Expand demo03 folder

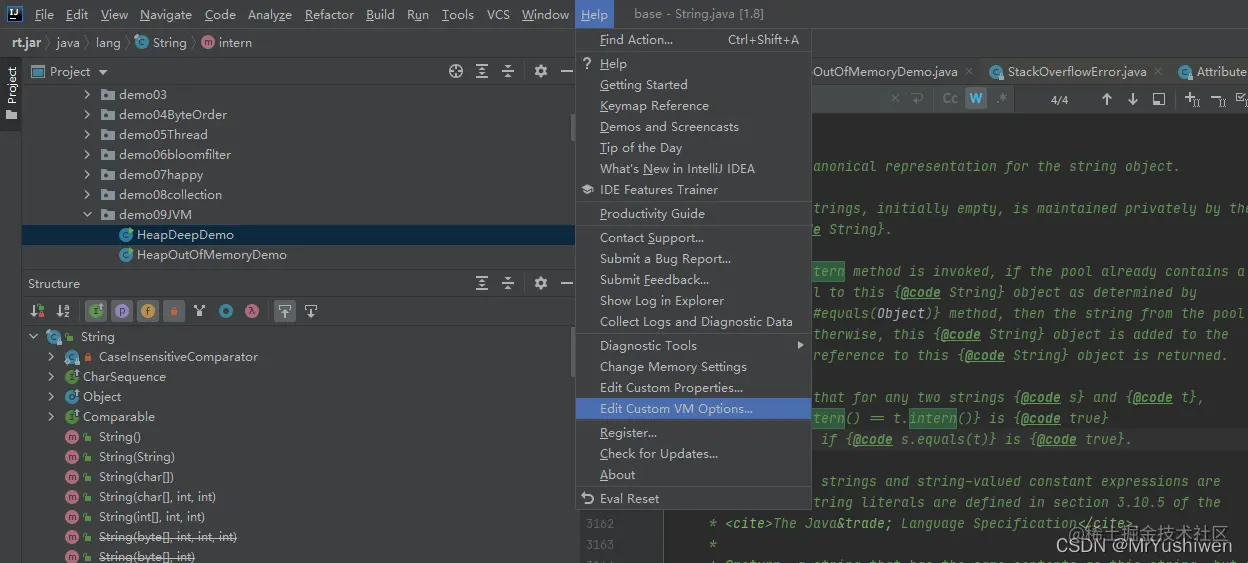click(x=87, y=95)
